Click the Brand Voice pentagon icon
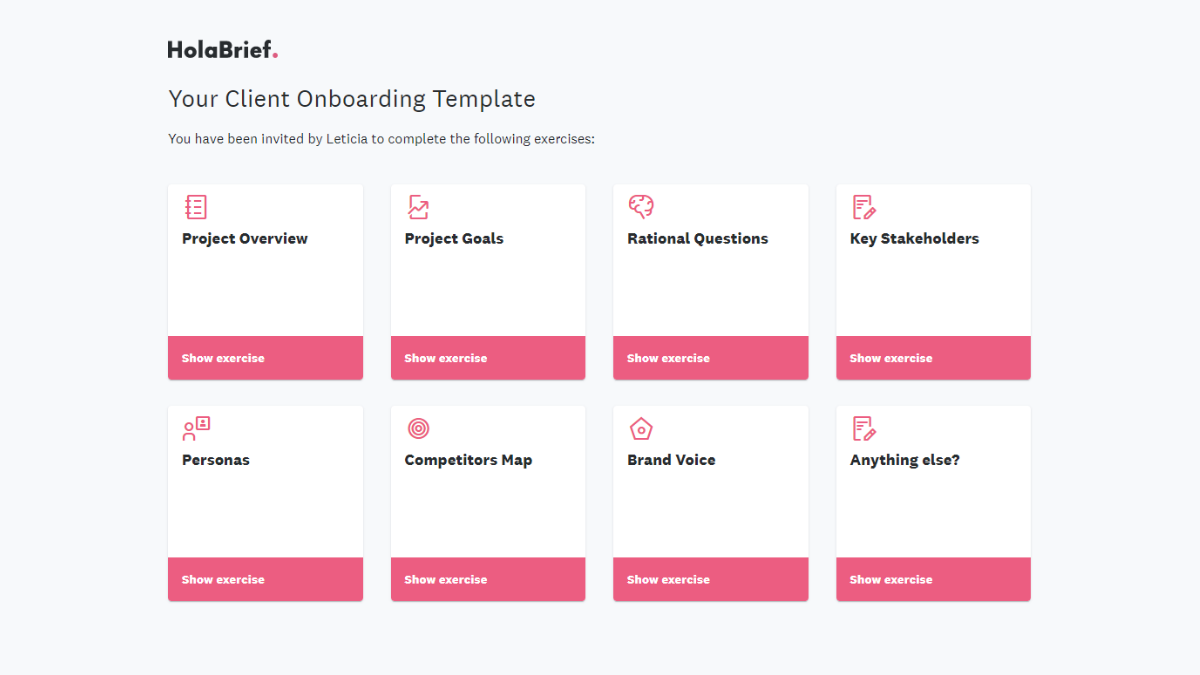The image size is (1200, 675). coord(641,428)
